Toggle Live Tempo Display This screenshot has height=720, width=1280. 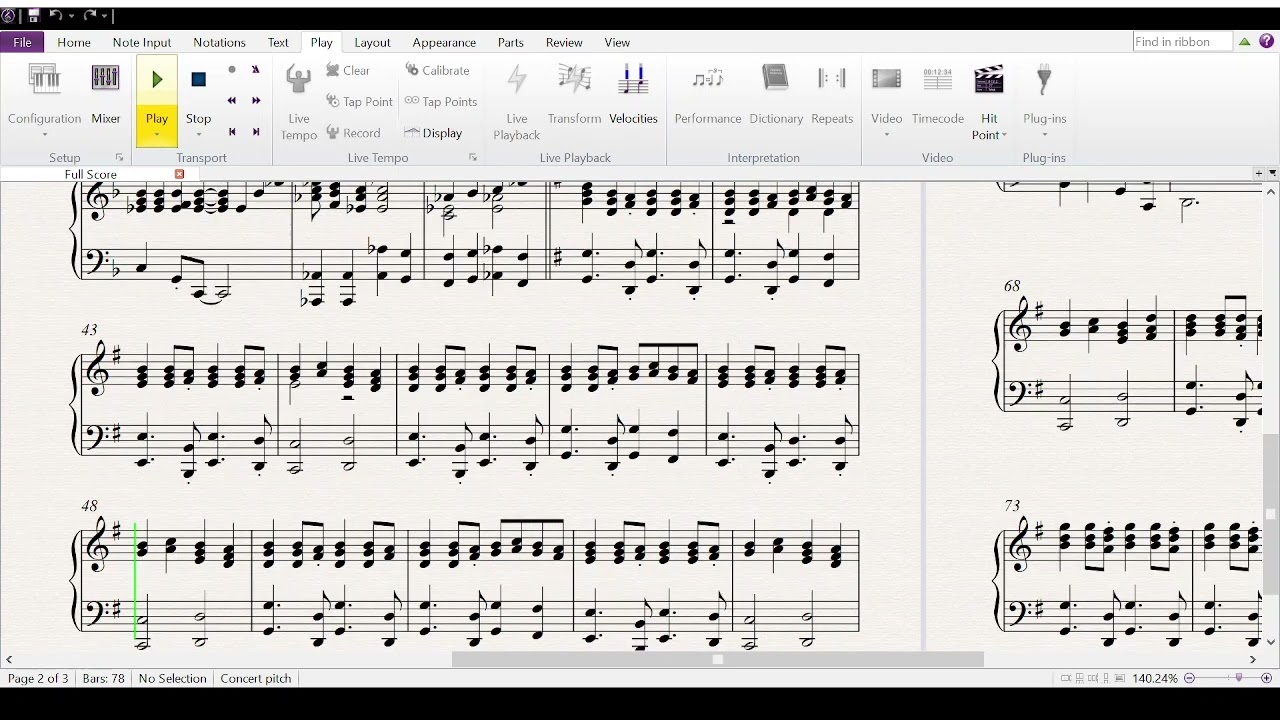pos(433,132)
